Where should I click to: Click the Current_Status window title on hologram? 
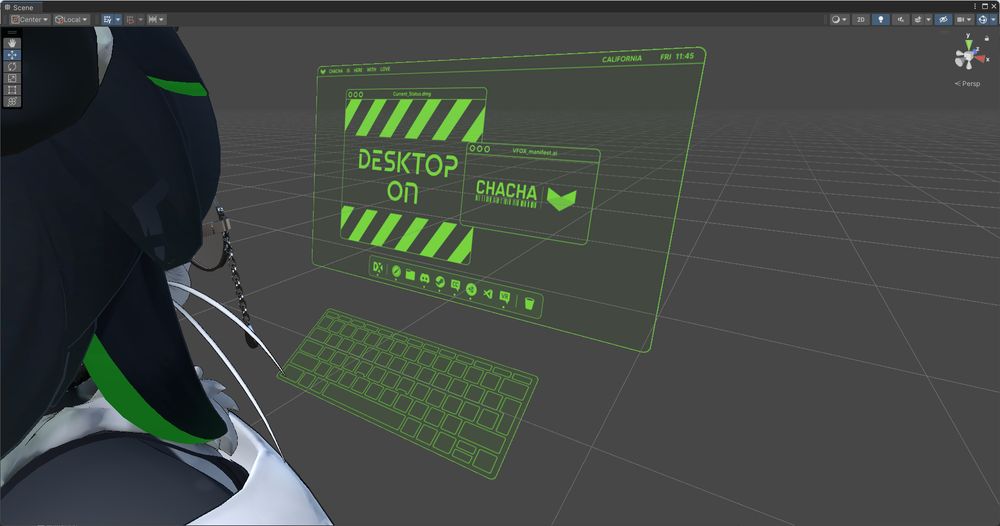(x=411, y=94)
